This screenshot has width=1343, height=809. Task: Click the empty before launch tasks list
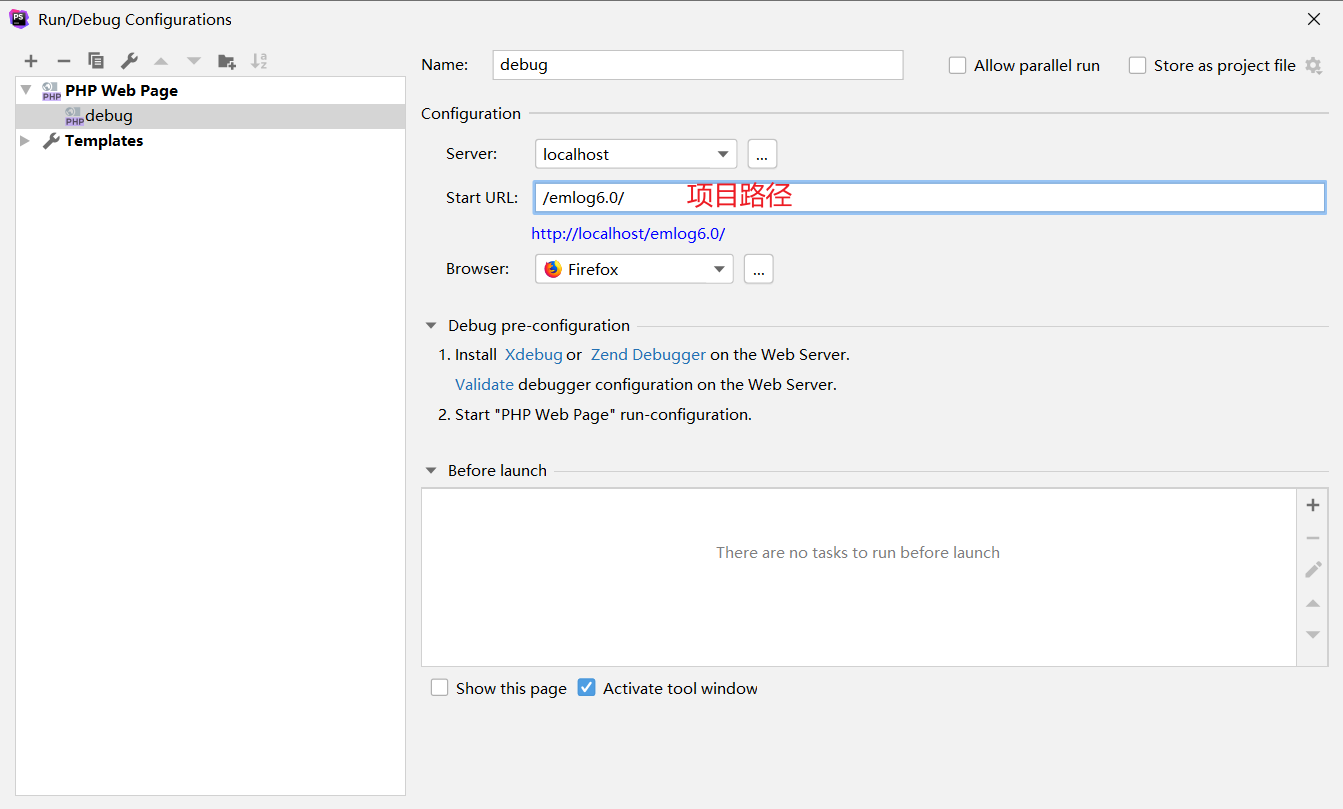[858, 577]
